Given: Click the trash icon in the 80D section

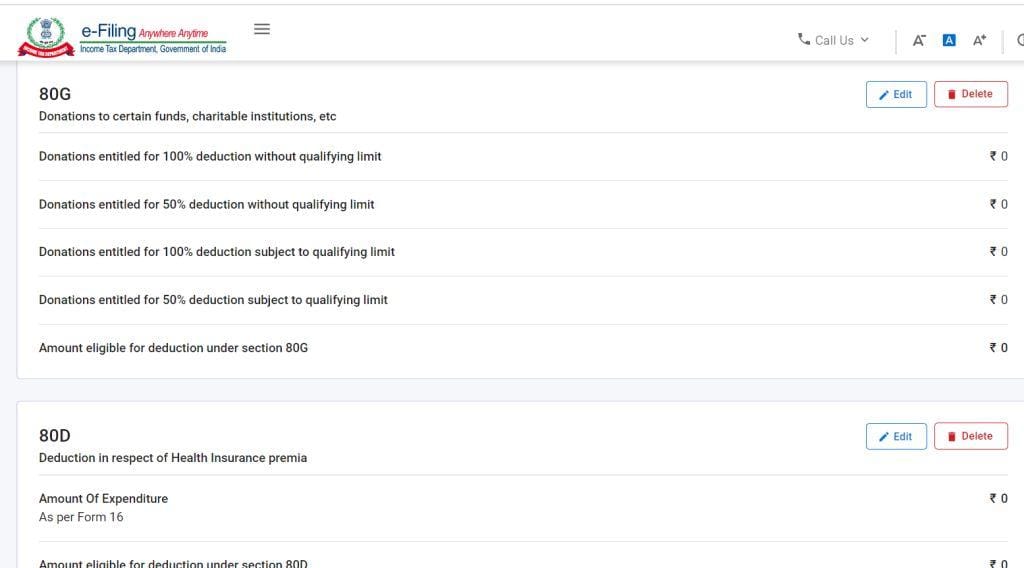Looking at the screenshot, I should coord(952,437).
